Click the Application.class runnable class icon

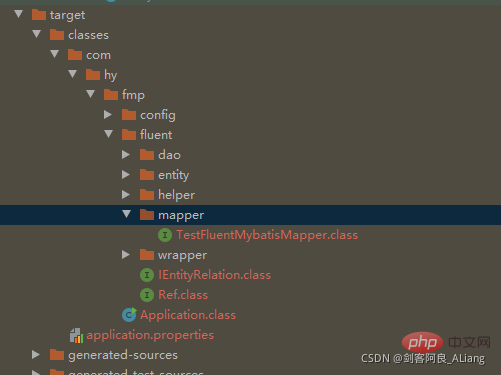[x=129, y=315]
